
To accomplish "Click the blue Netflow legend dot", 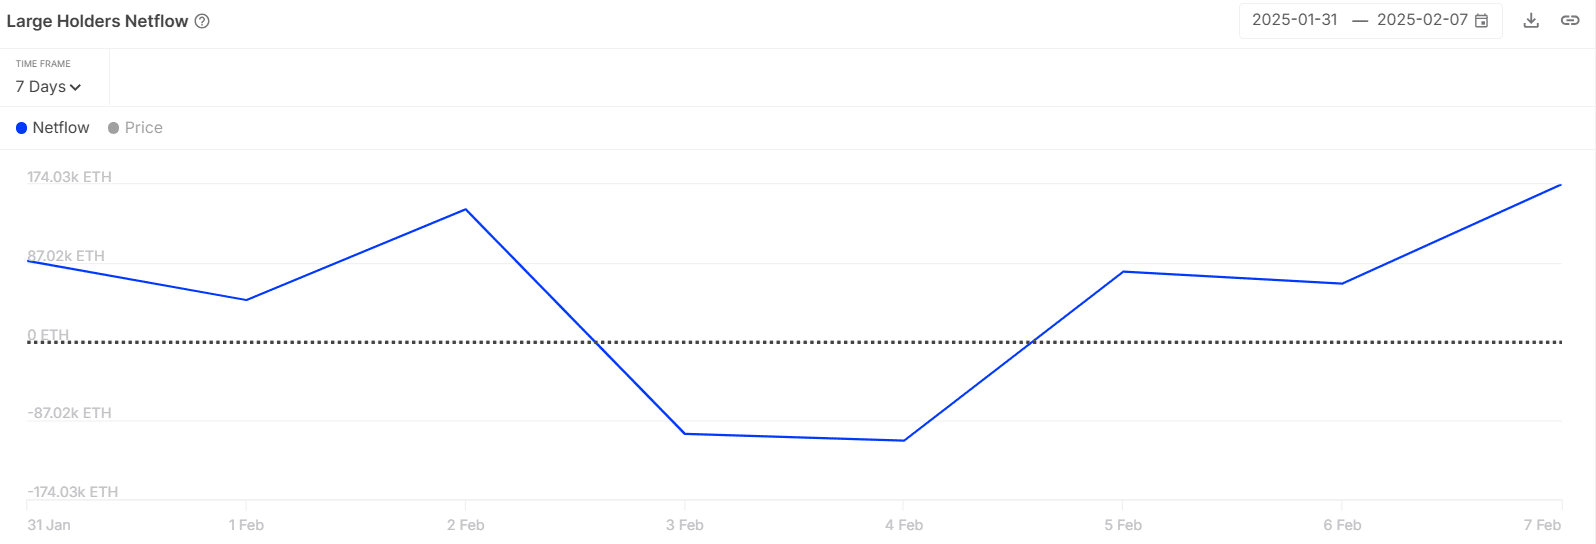I will pyautogui.click(x=21, y=128).
